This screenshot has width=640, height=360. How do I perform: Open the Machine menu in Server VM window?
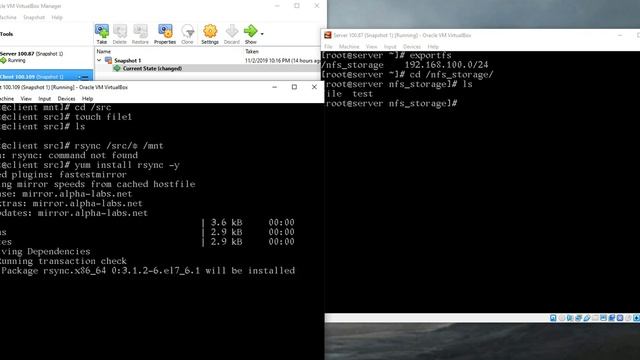[x=349, y=47]
